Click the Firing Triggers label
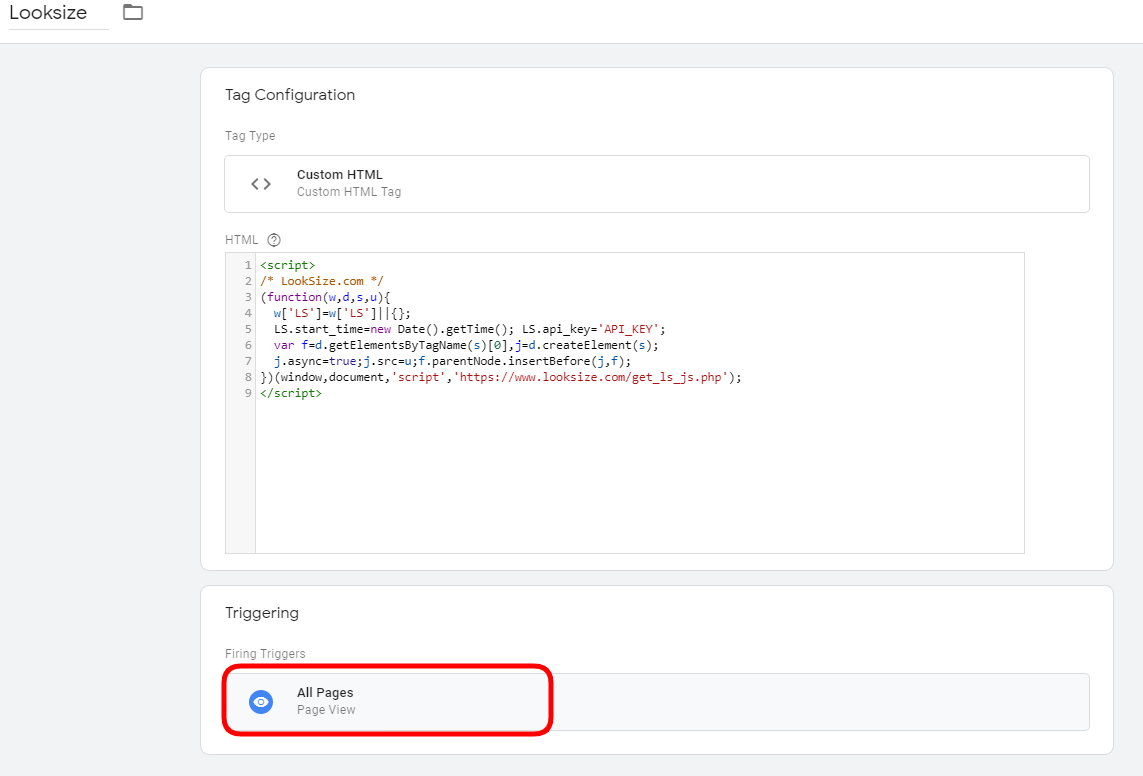Viewport: 1143px width, 776px height. [x=265, y=654]
